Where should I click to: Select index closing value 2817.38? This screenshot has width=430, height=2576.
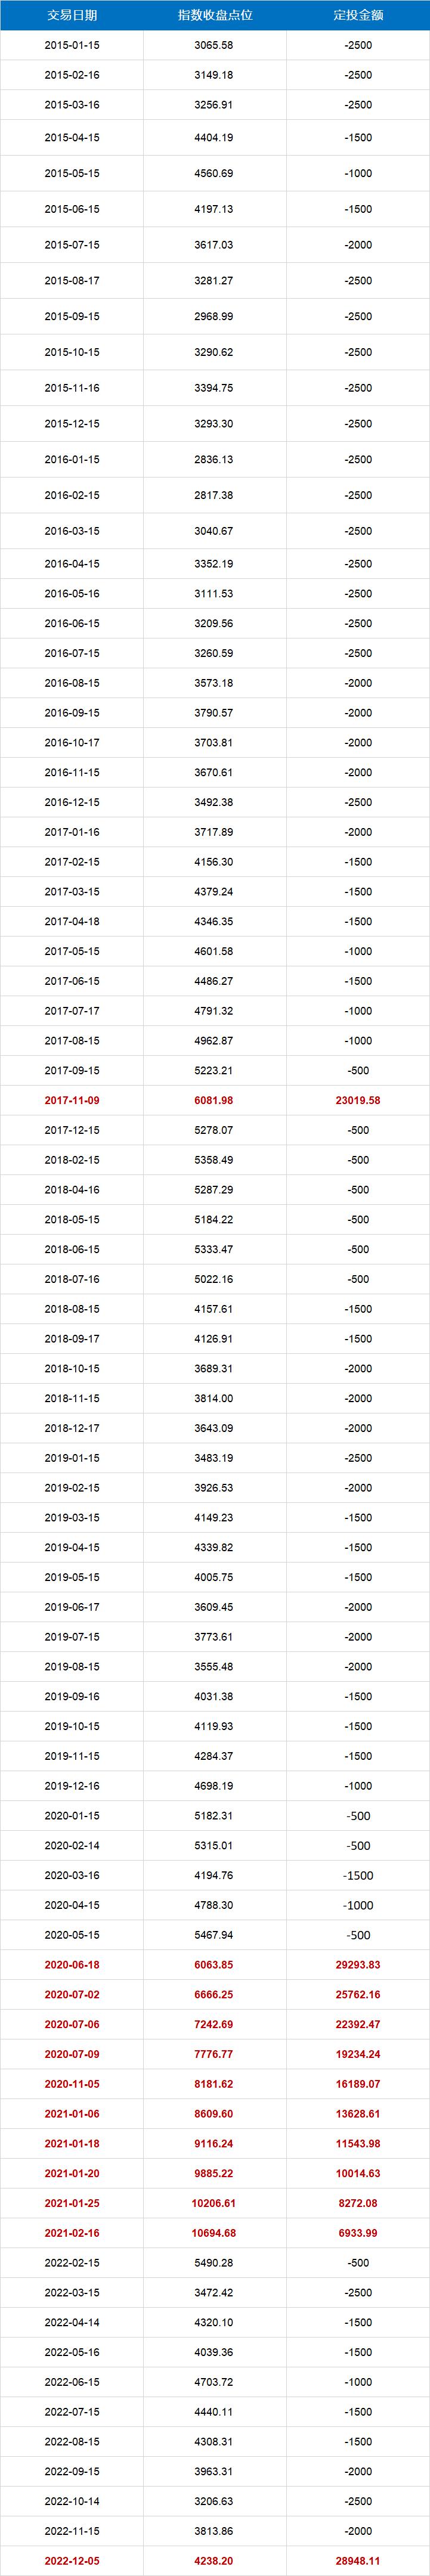pyautogui.click(x=214, y=495)
